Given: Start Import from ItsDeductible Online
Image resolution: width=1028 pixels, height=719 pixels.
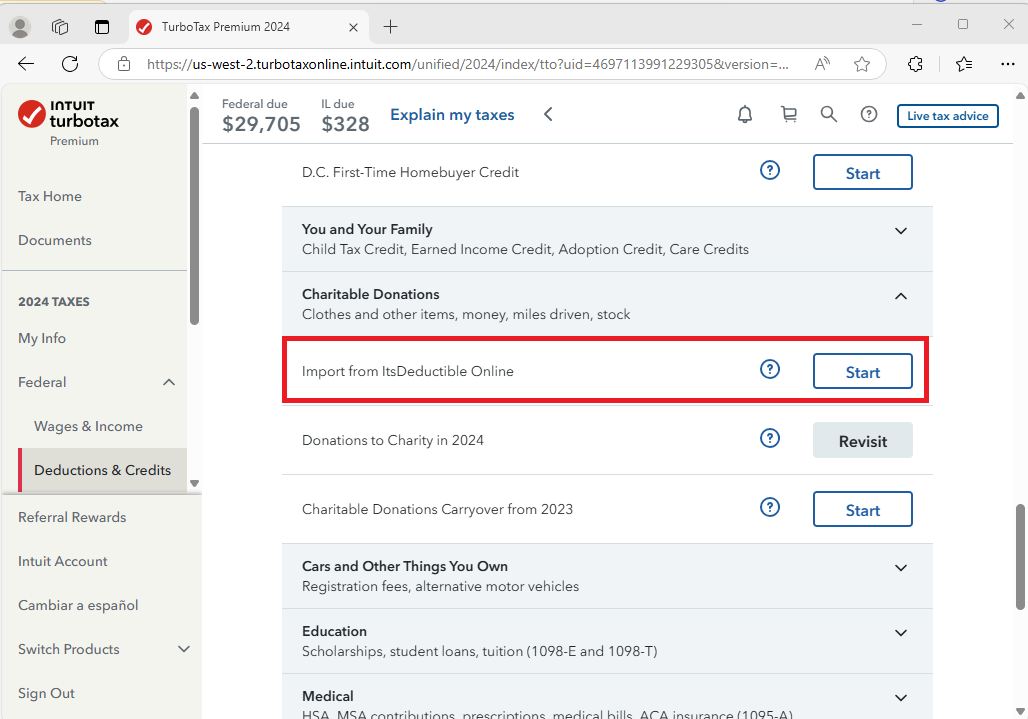Looking at the screenshot, I should (862, 371).
